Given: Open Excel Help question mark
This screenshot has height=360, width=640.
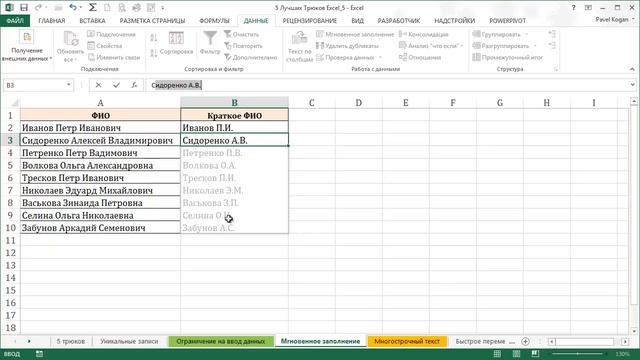Looking at the screenshot, I should click(573, 7).
